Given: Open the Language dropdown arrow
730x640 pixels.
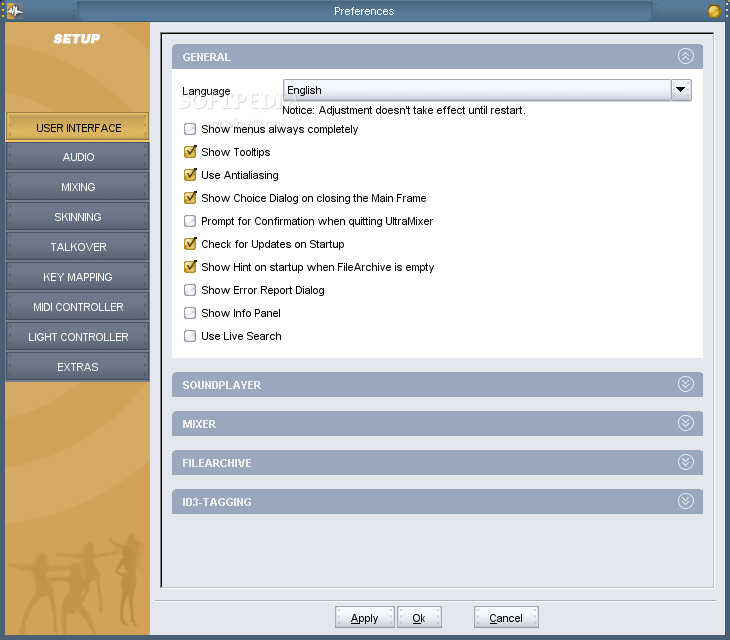Looking at the screenshot, I should coord(681,90).
